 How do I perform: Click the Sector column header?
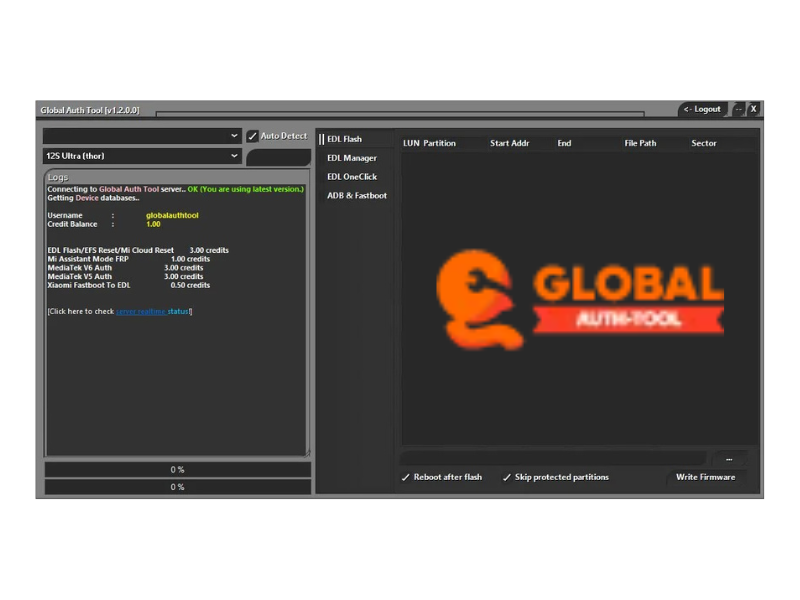tap(704, 143)
